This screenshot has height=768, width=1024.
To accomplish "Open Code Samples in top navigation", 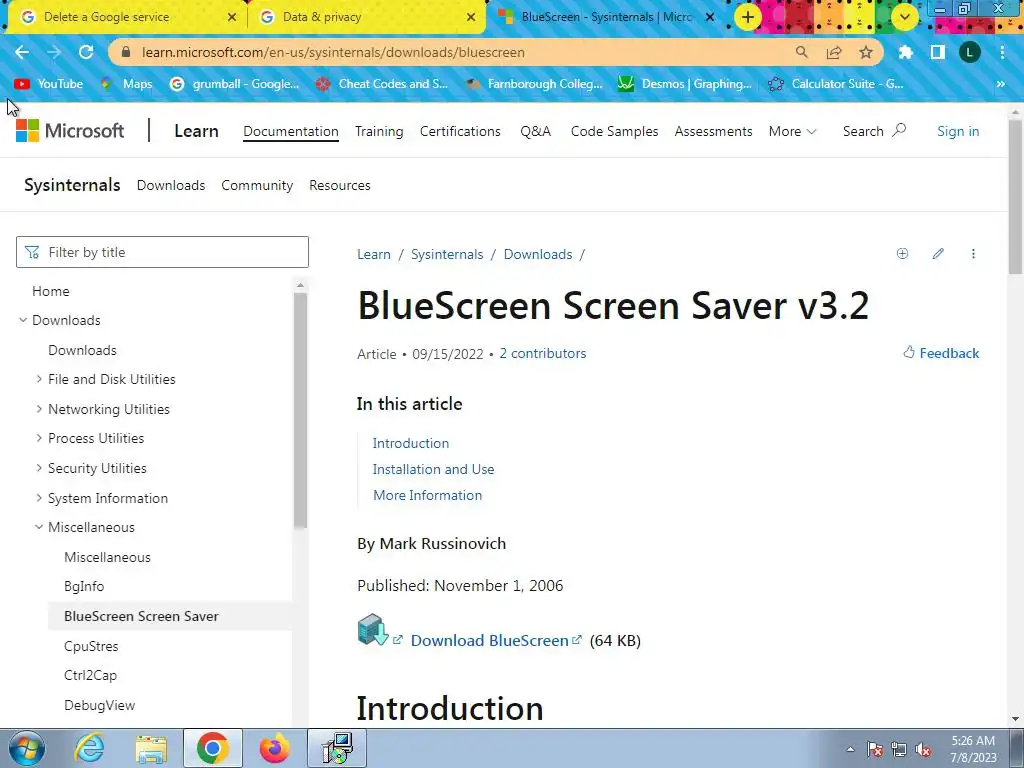I will [x=614, y=131].
